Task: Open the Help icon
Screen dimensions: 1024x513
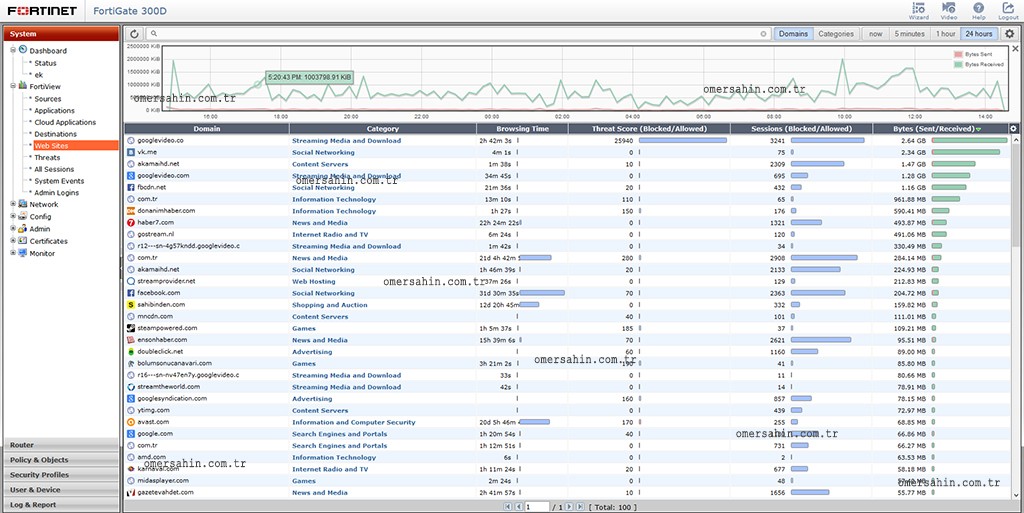Action: (x=978, y=10)
